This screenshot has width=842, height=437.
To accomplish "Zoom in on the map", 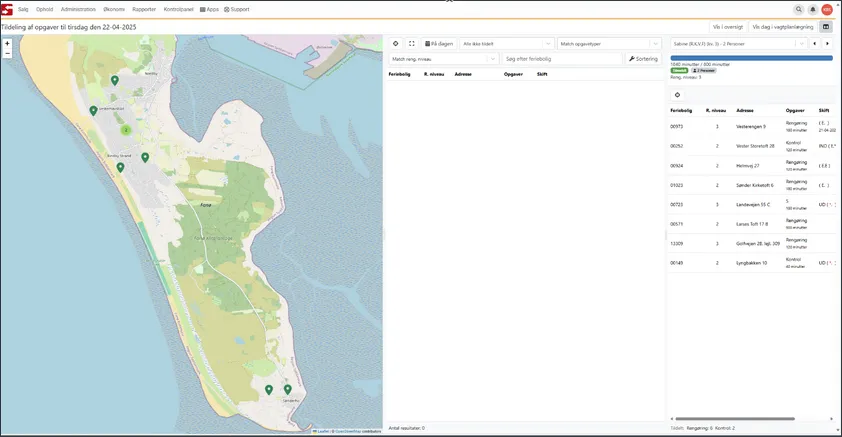I will [x=7, y=44].
